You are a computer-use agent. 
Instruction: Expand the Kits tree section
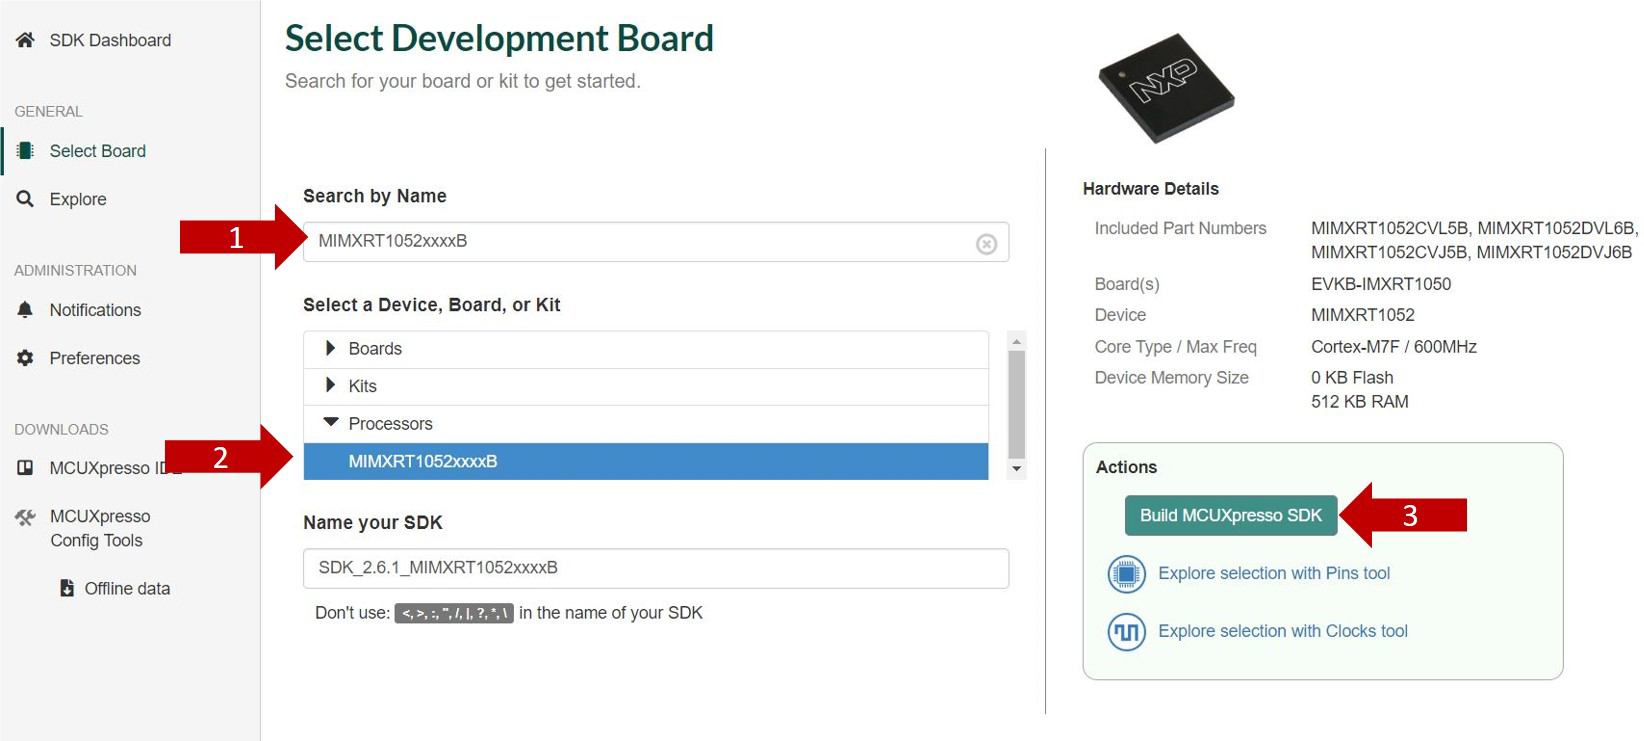331,385
